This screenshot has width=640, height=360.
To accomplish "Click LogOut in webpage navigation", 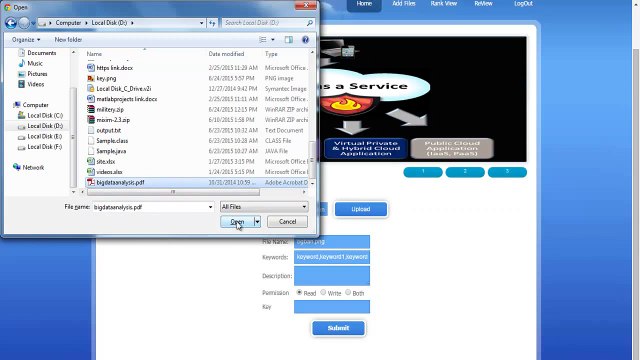I will 523,4.
